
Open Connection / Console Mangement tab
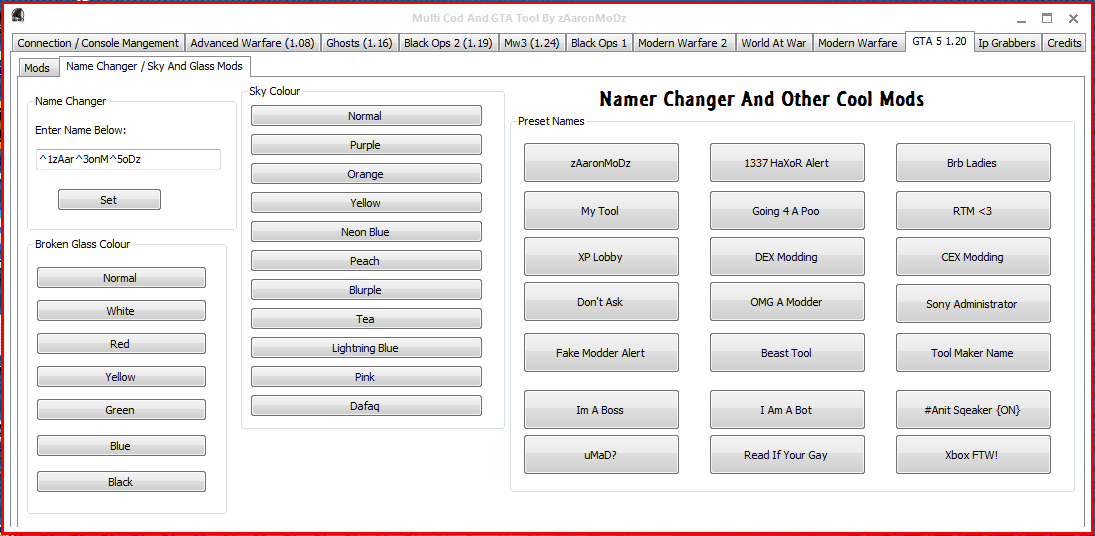click(x=98, y=43)
